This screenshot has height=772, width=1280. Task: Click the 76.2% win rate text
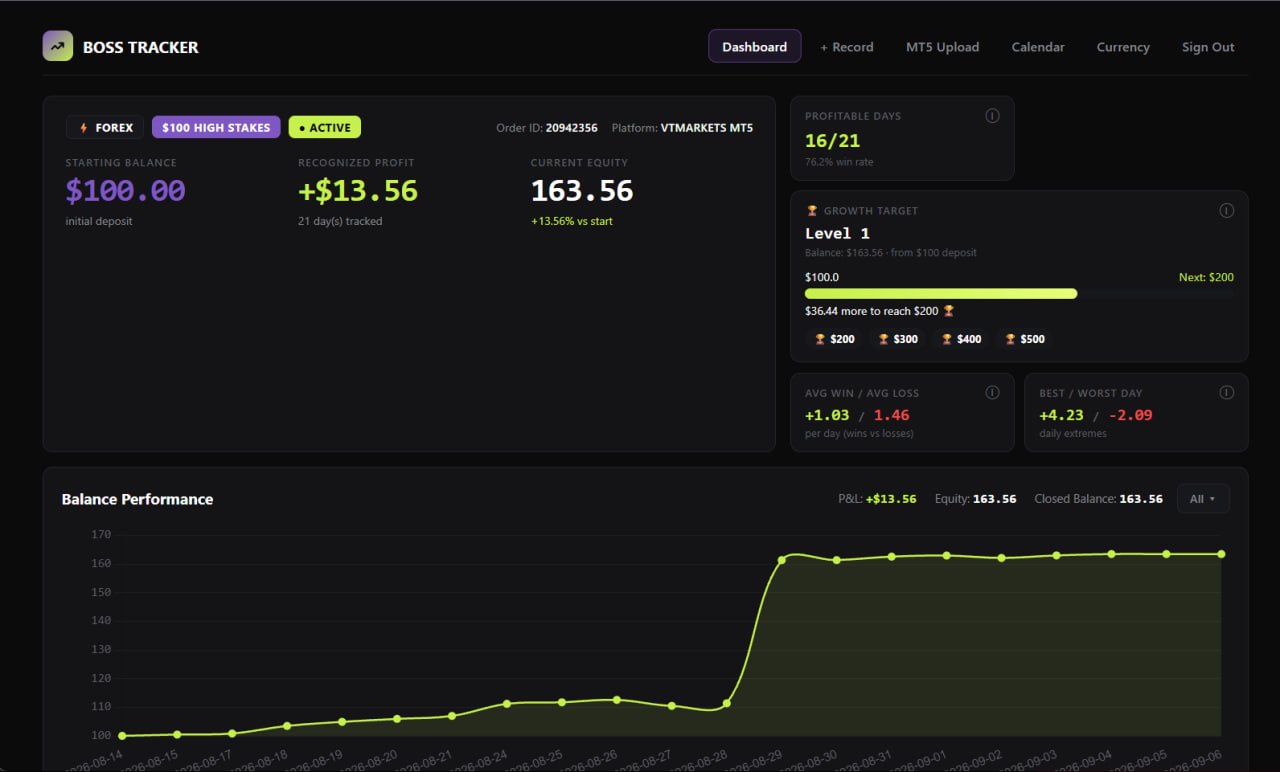click(x=839, y=162)
